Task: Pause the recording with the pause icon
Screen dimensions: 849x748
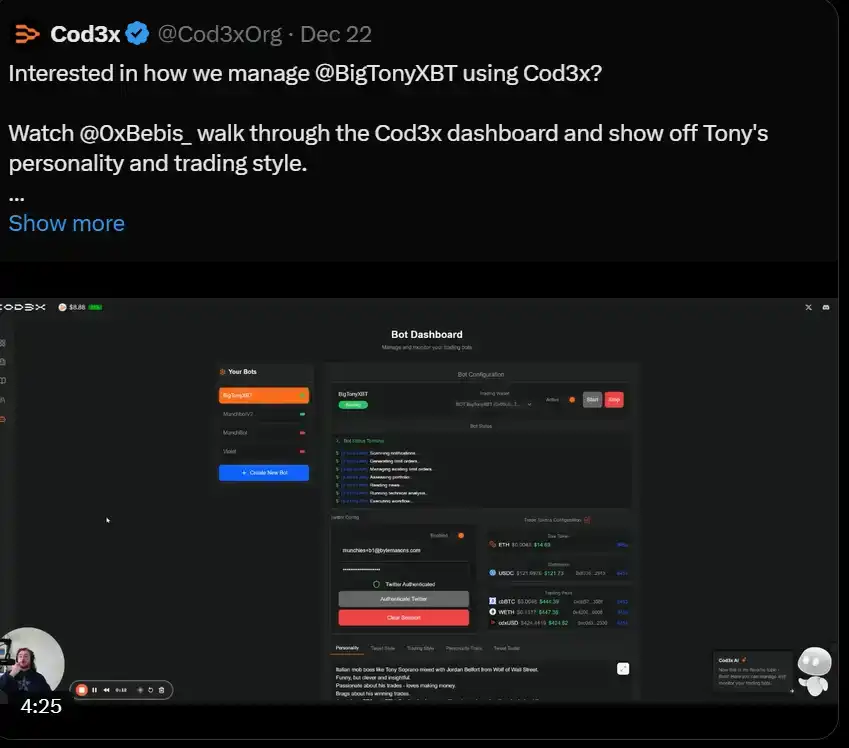Action: click(95, 690)
